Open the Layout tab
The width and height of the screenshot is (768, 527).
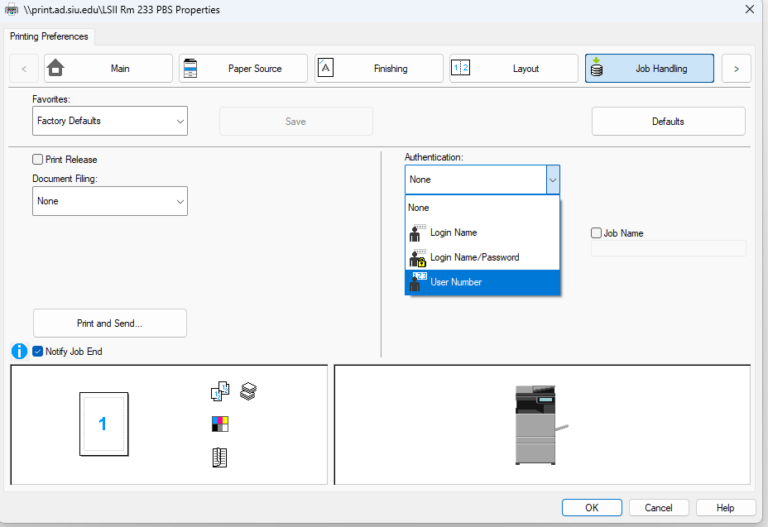point(514,69)
